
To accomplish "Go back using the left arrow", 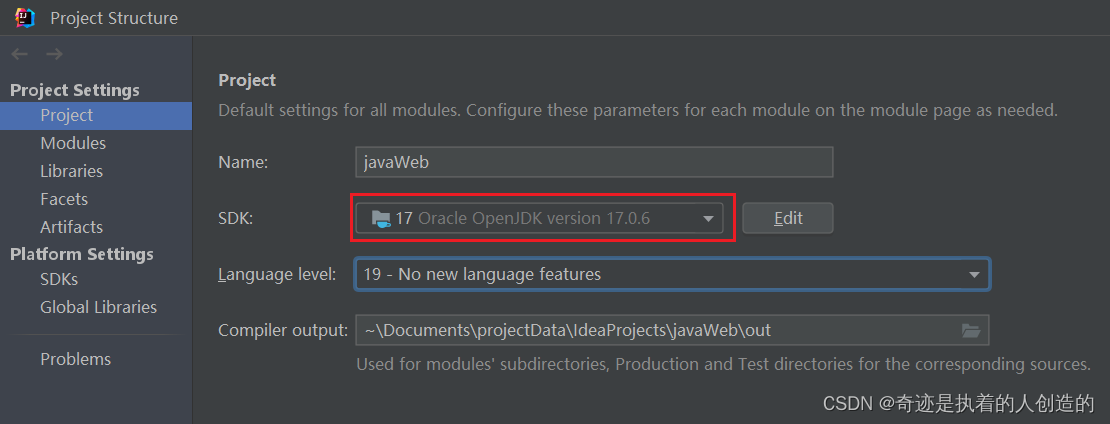I will pos(20,55).
